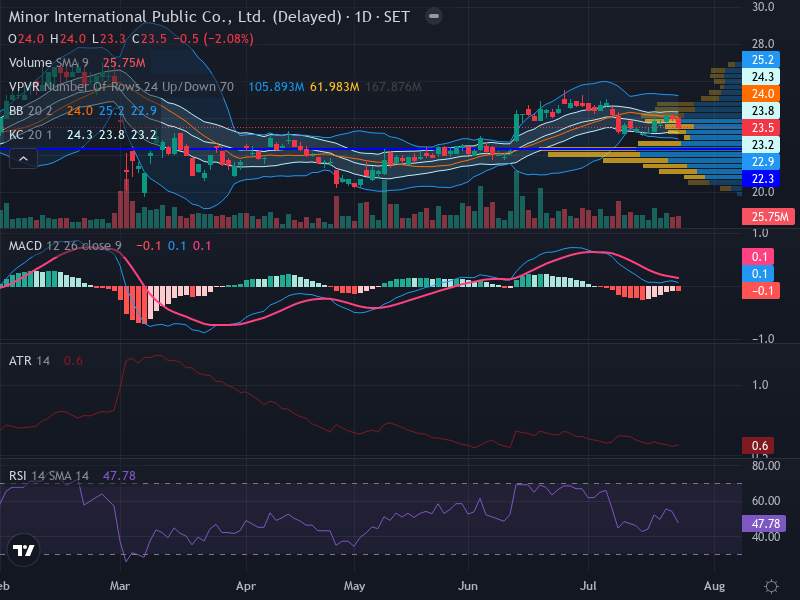Open TradingView logo at bottom left
800x600 pixels.
click(x=23, y=549)
